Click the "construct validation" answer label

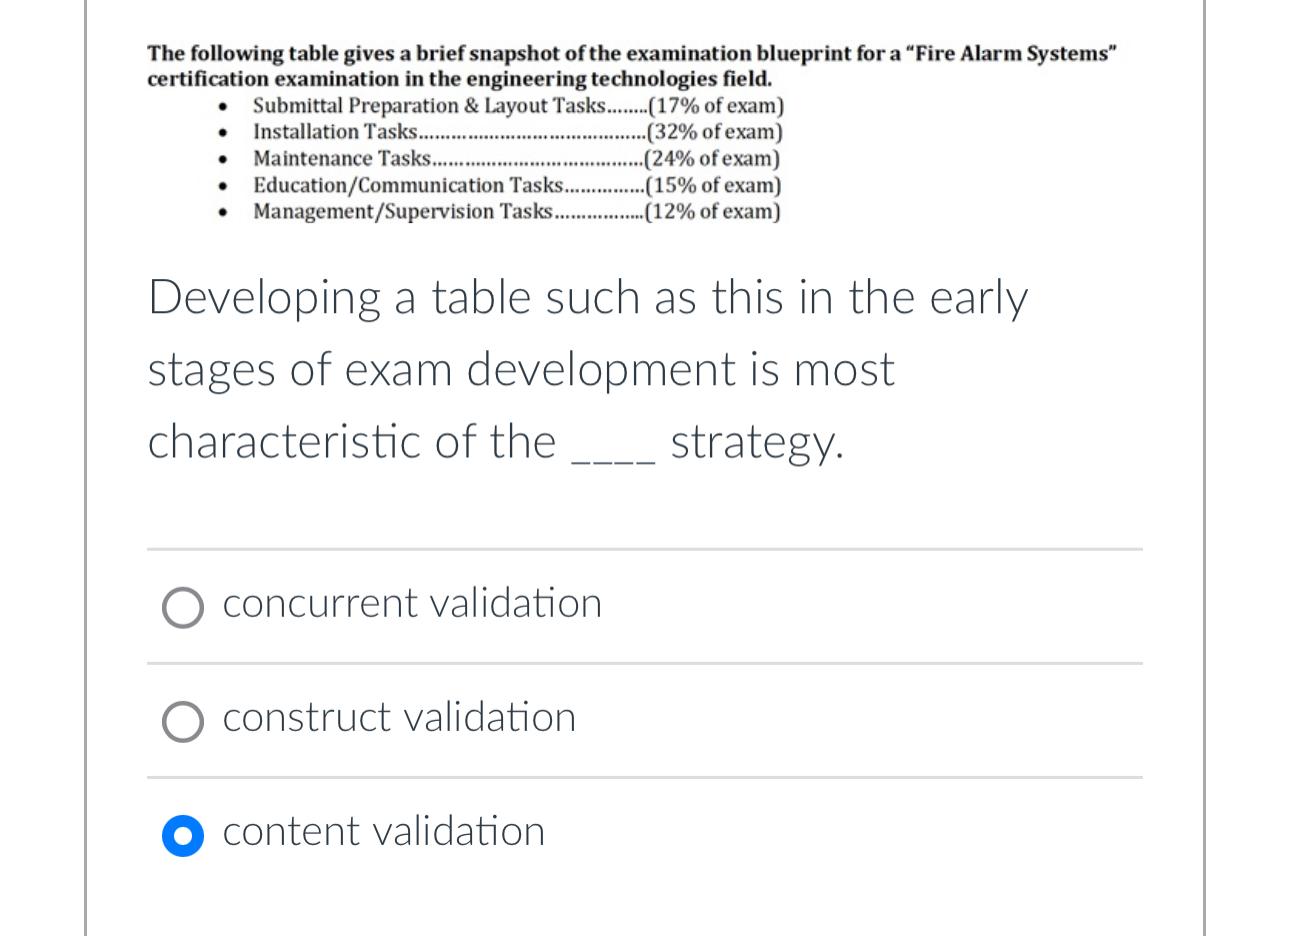click(x=399, y=718)
